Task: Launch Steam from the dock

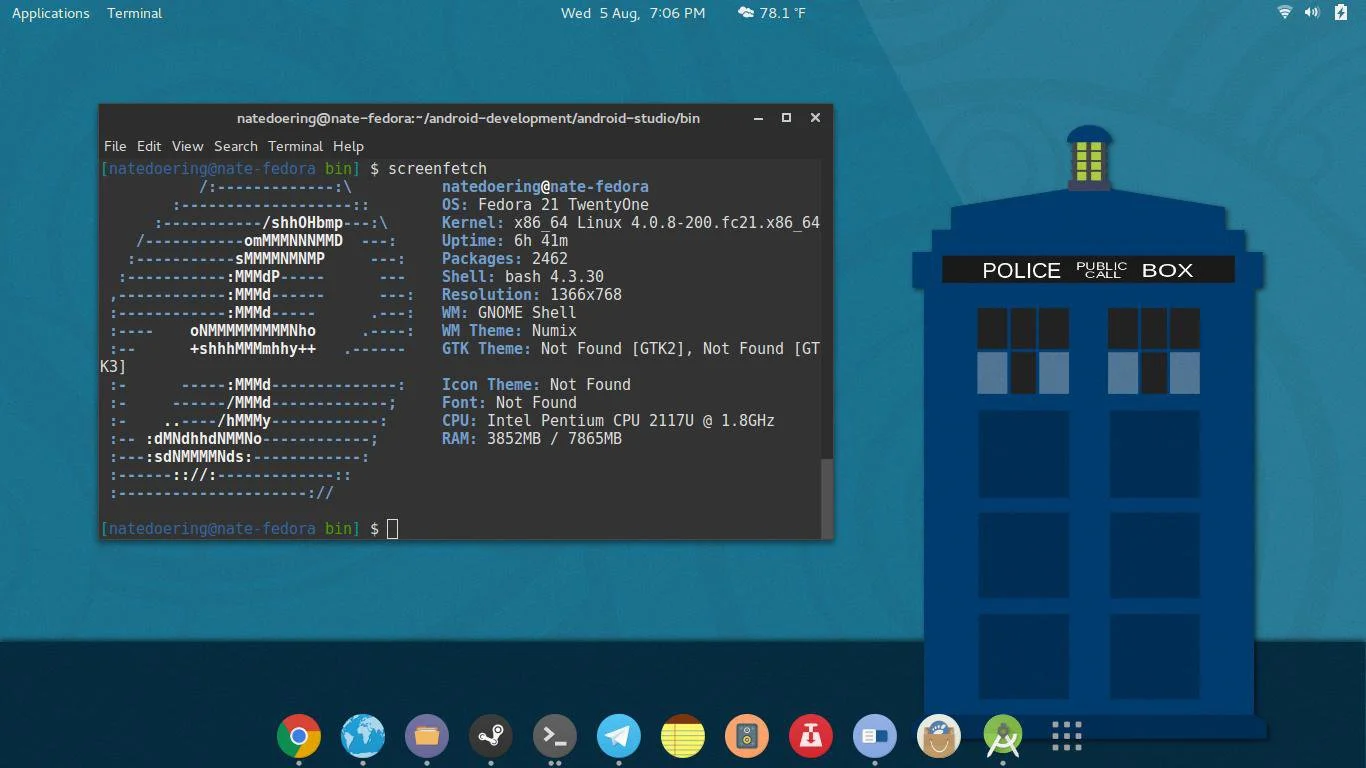Action: 491,737
